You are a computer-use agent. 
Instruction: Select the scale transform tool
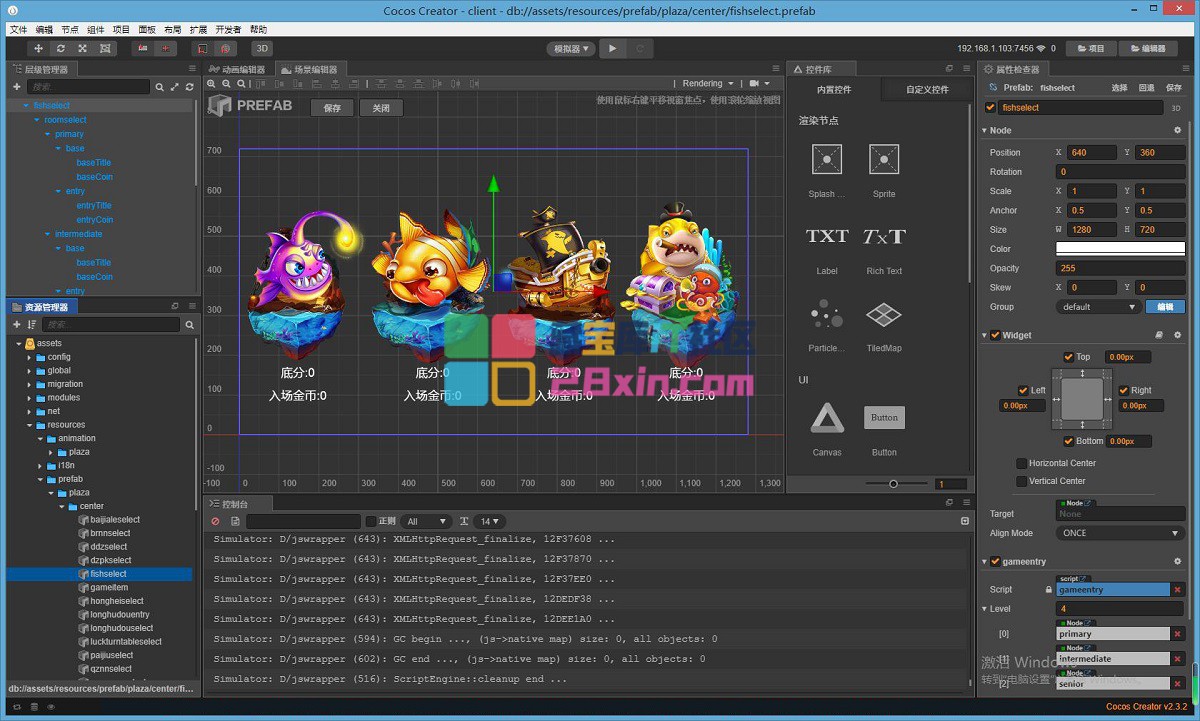click(83, 48)
